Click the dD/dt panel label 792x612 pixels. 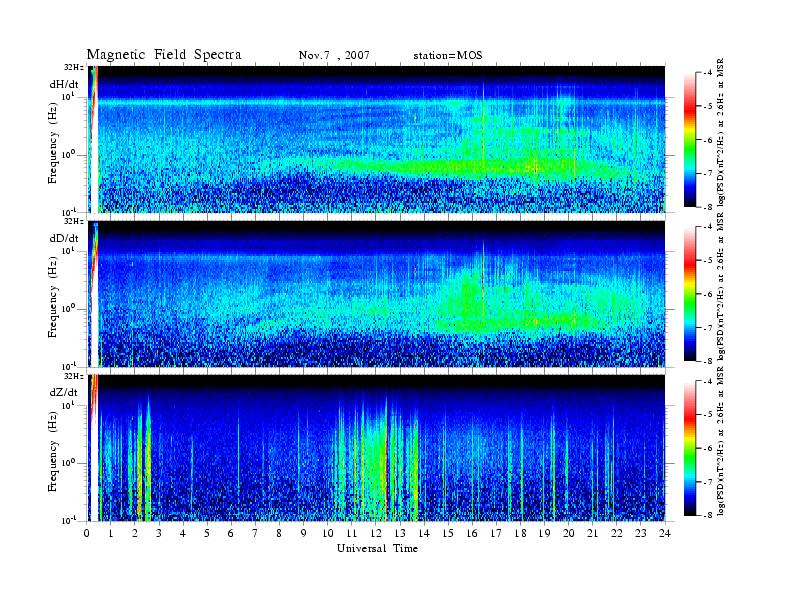[x=64, y=238]
